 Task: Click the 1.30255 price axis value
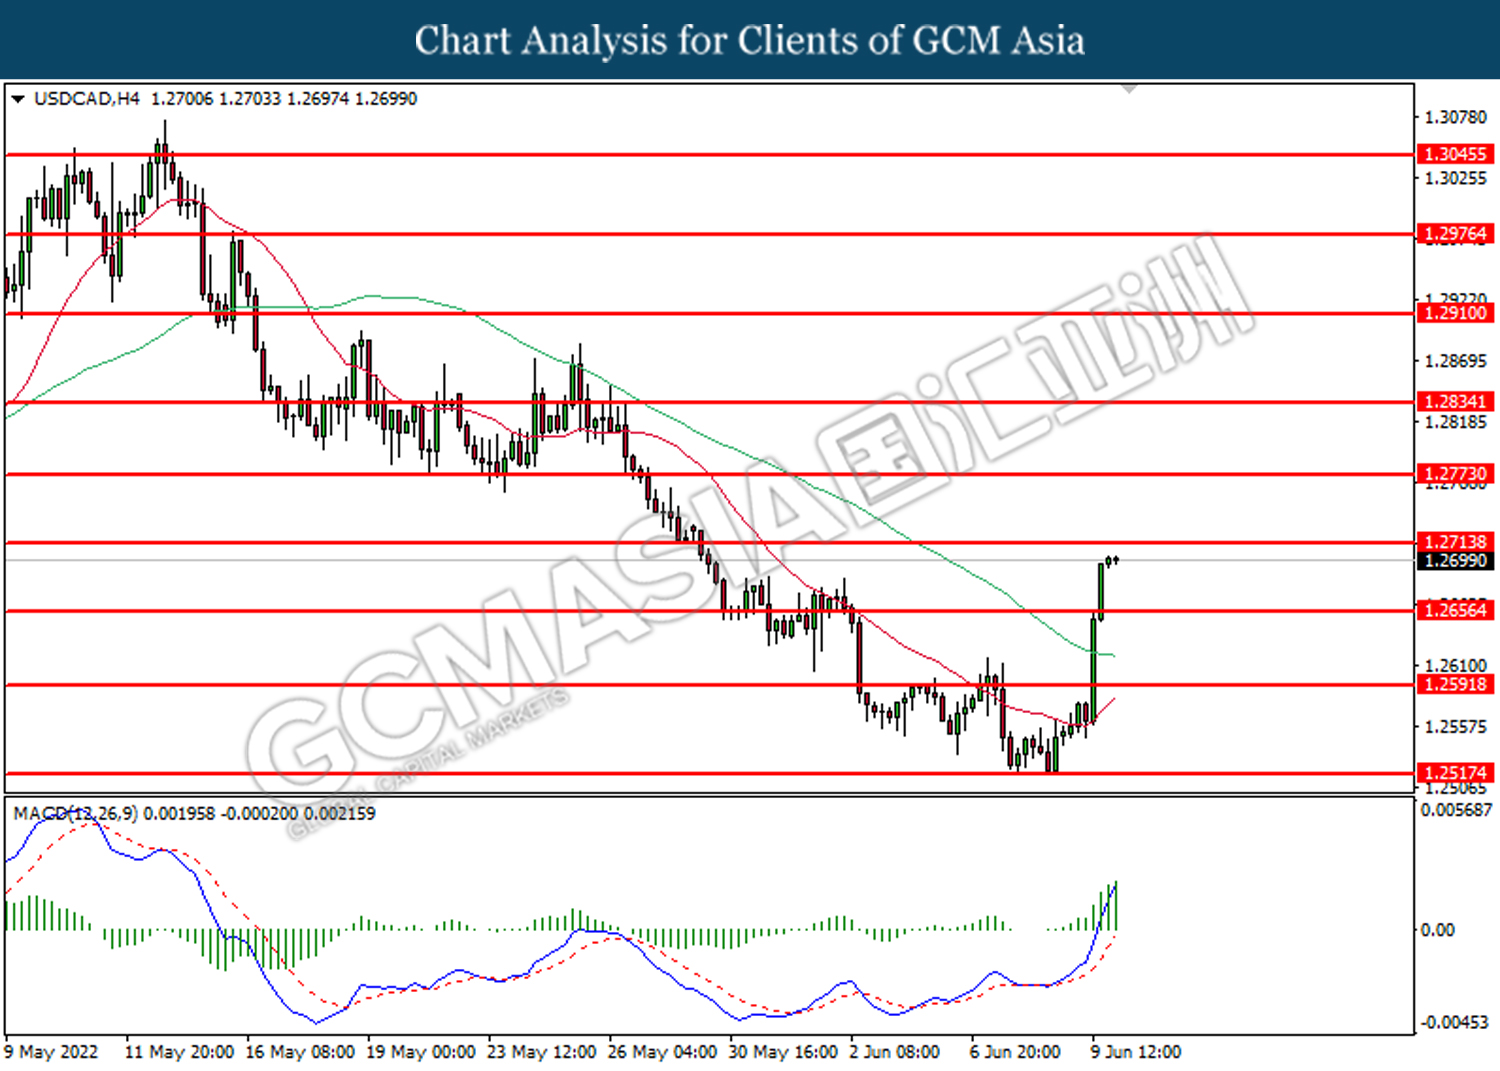(1456, 179)
